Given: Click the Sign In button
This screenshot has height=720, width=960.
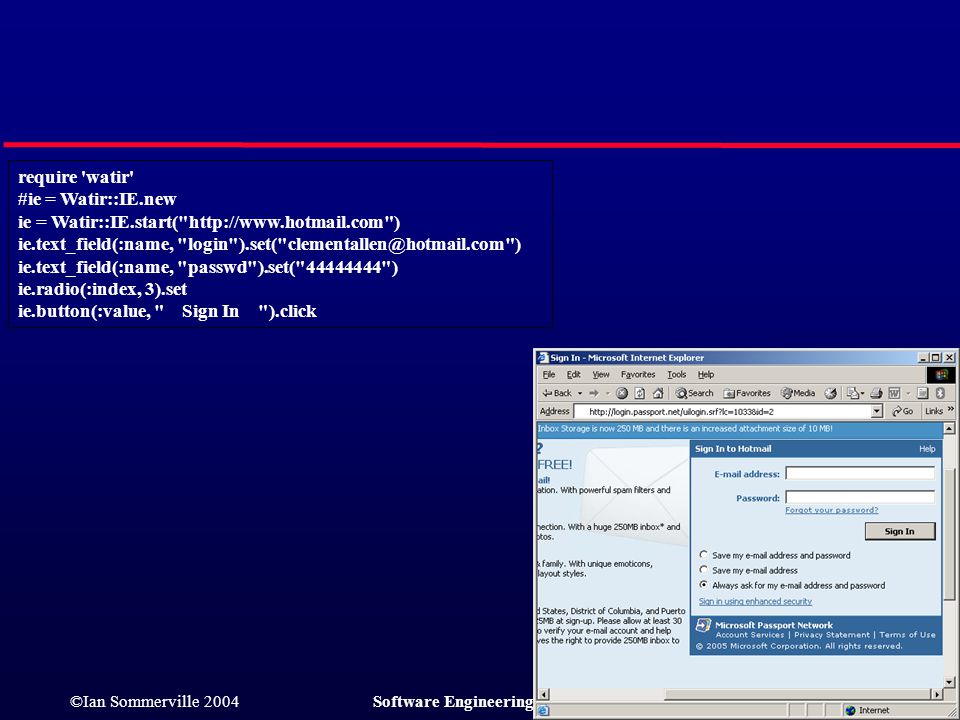Looking at the screenshot, I should tap(900, 531).
